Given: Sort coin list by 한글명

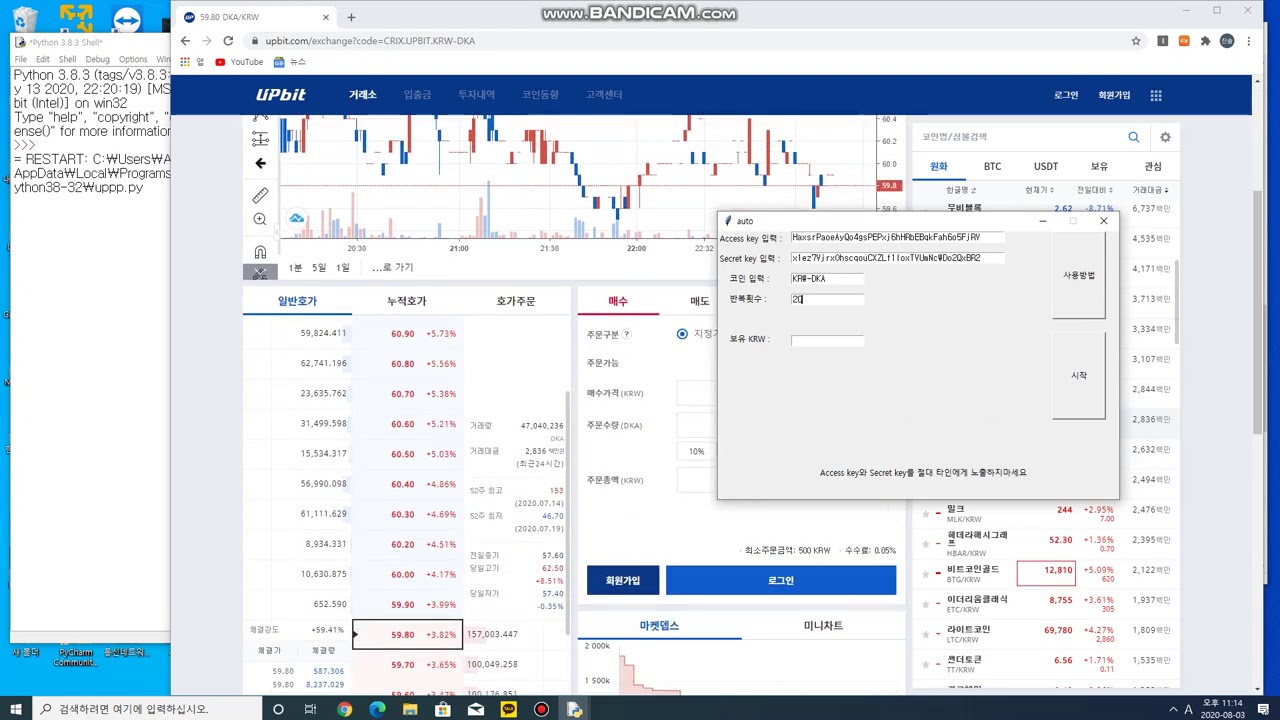Looking at the screenshot, I should [961, 190].
